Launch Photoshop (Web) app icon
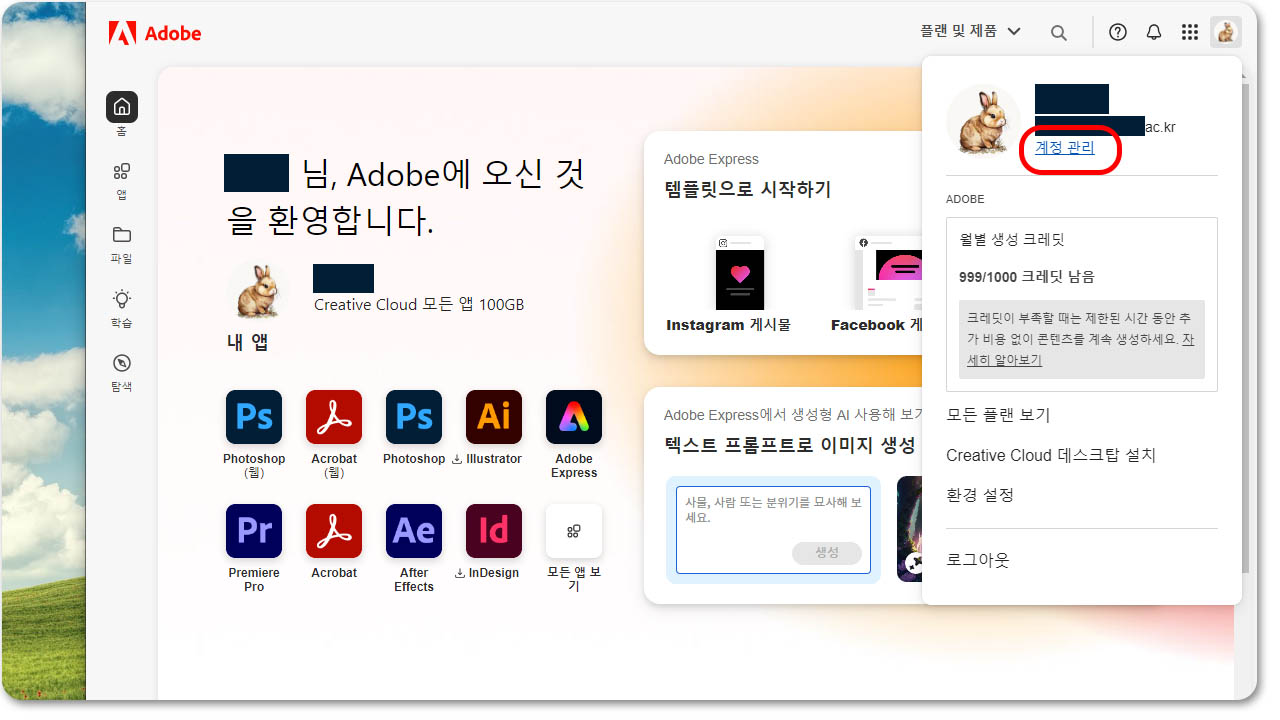Viewport: 1280px width, 720px height. 254,417
